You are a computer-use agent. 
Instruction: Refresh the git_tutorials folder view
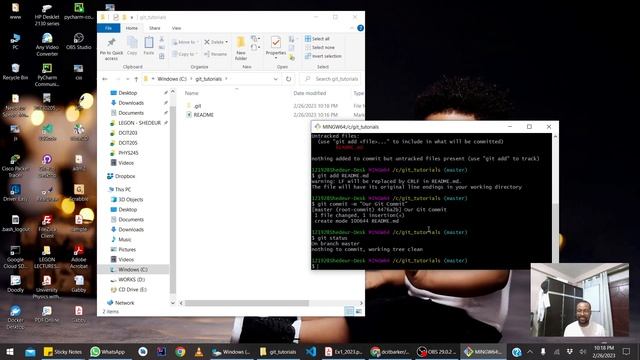289,79
